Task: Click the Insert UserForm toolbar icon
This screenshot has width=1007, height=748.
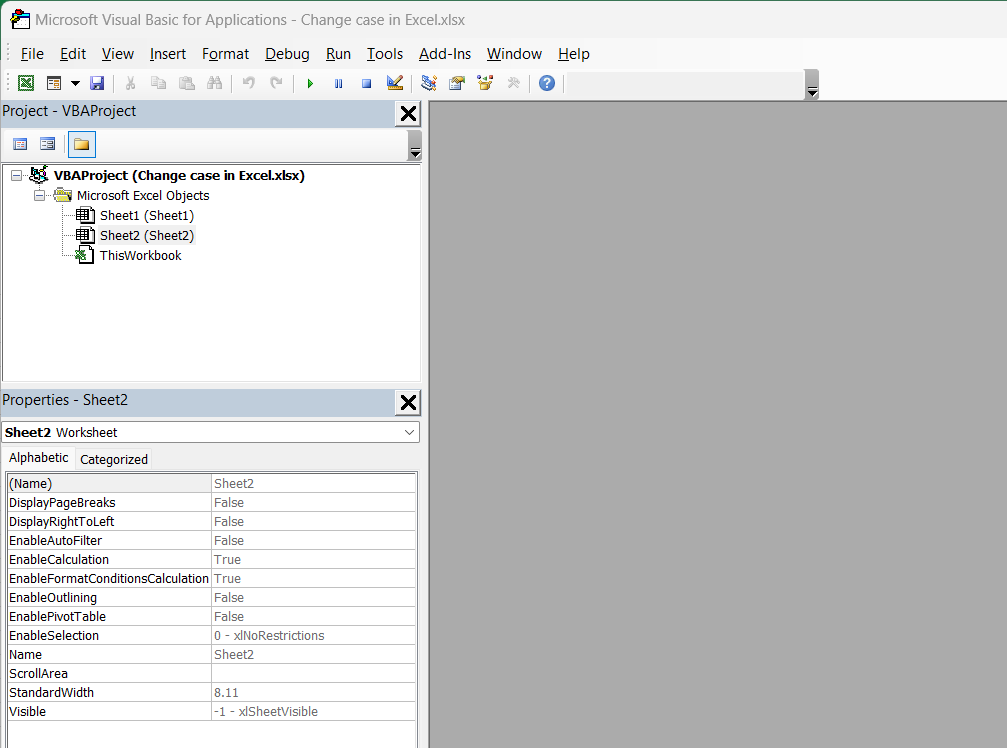Action: tap(54, 83)
